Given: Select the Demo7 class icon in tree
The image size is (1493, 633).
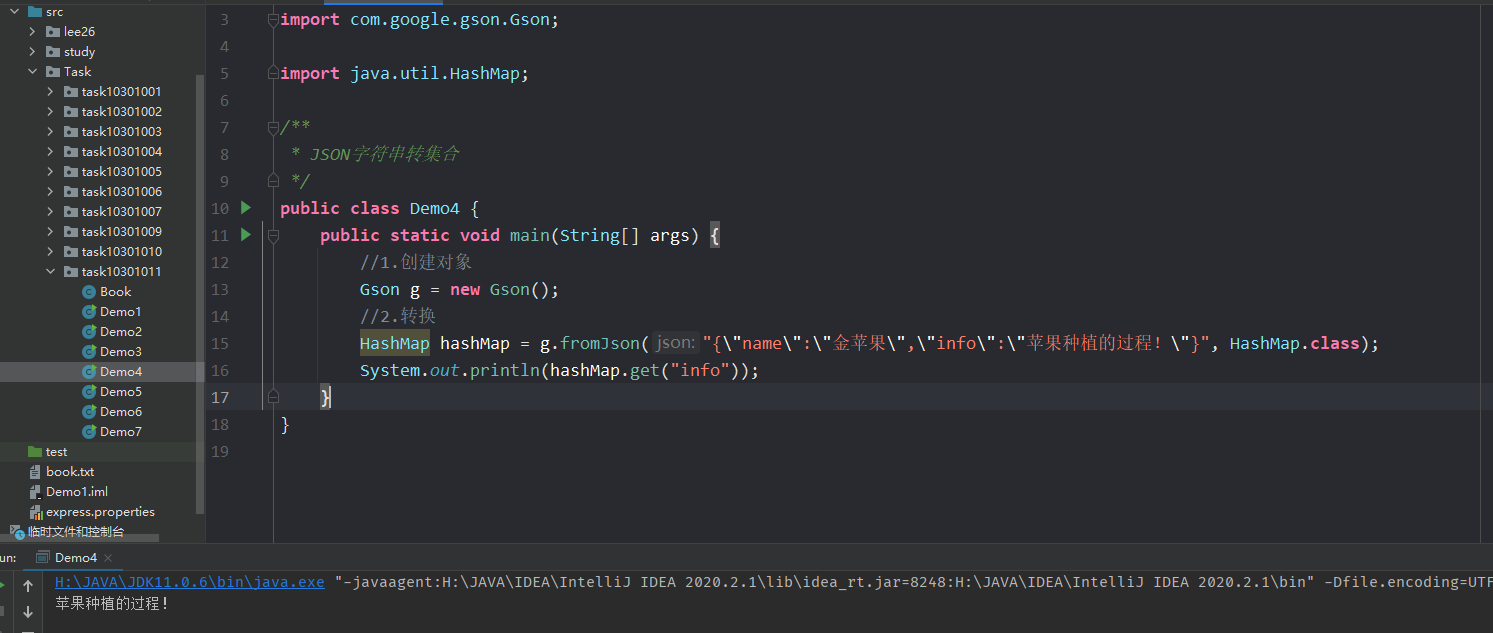Looking at the screenshot, I should (89, 432).
